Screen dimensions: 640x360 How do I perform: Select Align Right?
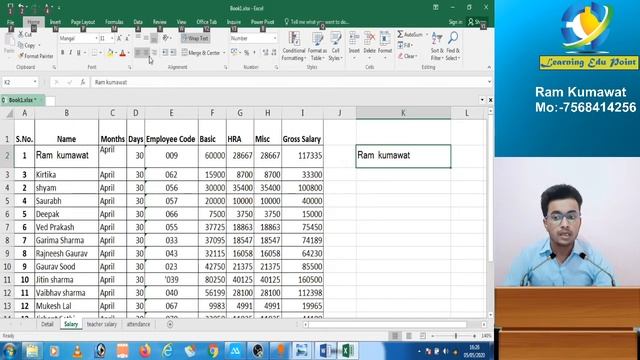click(x=154, y=53)
